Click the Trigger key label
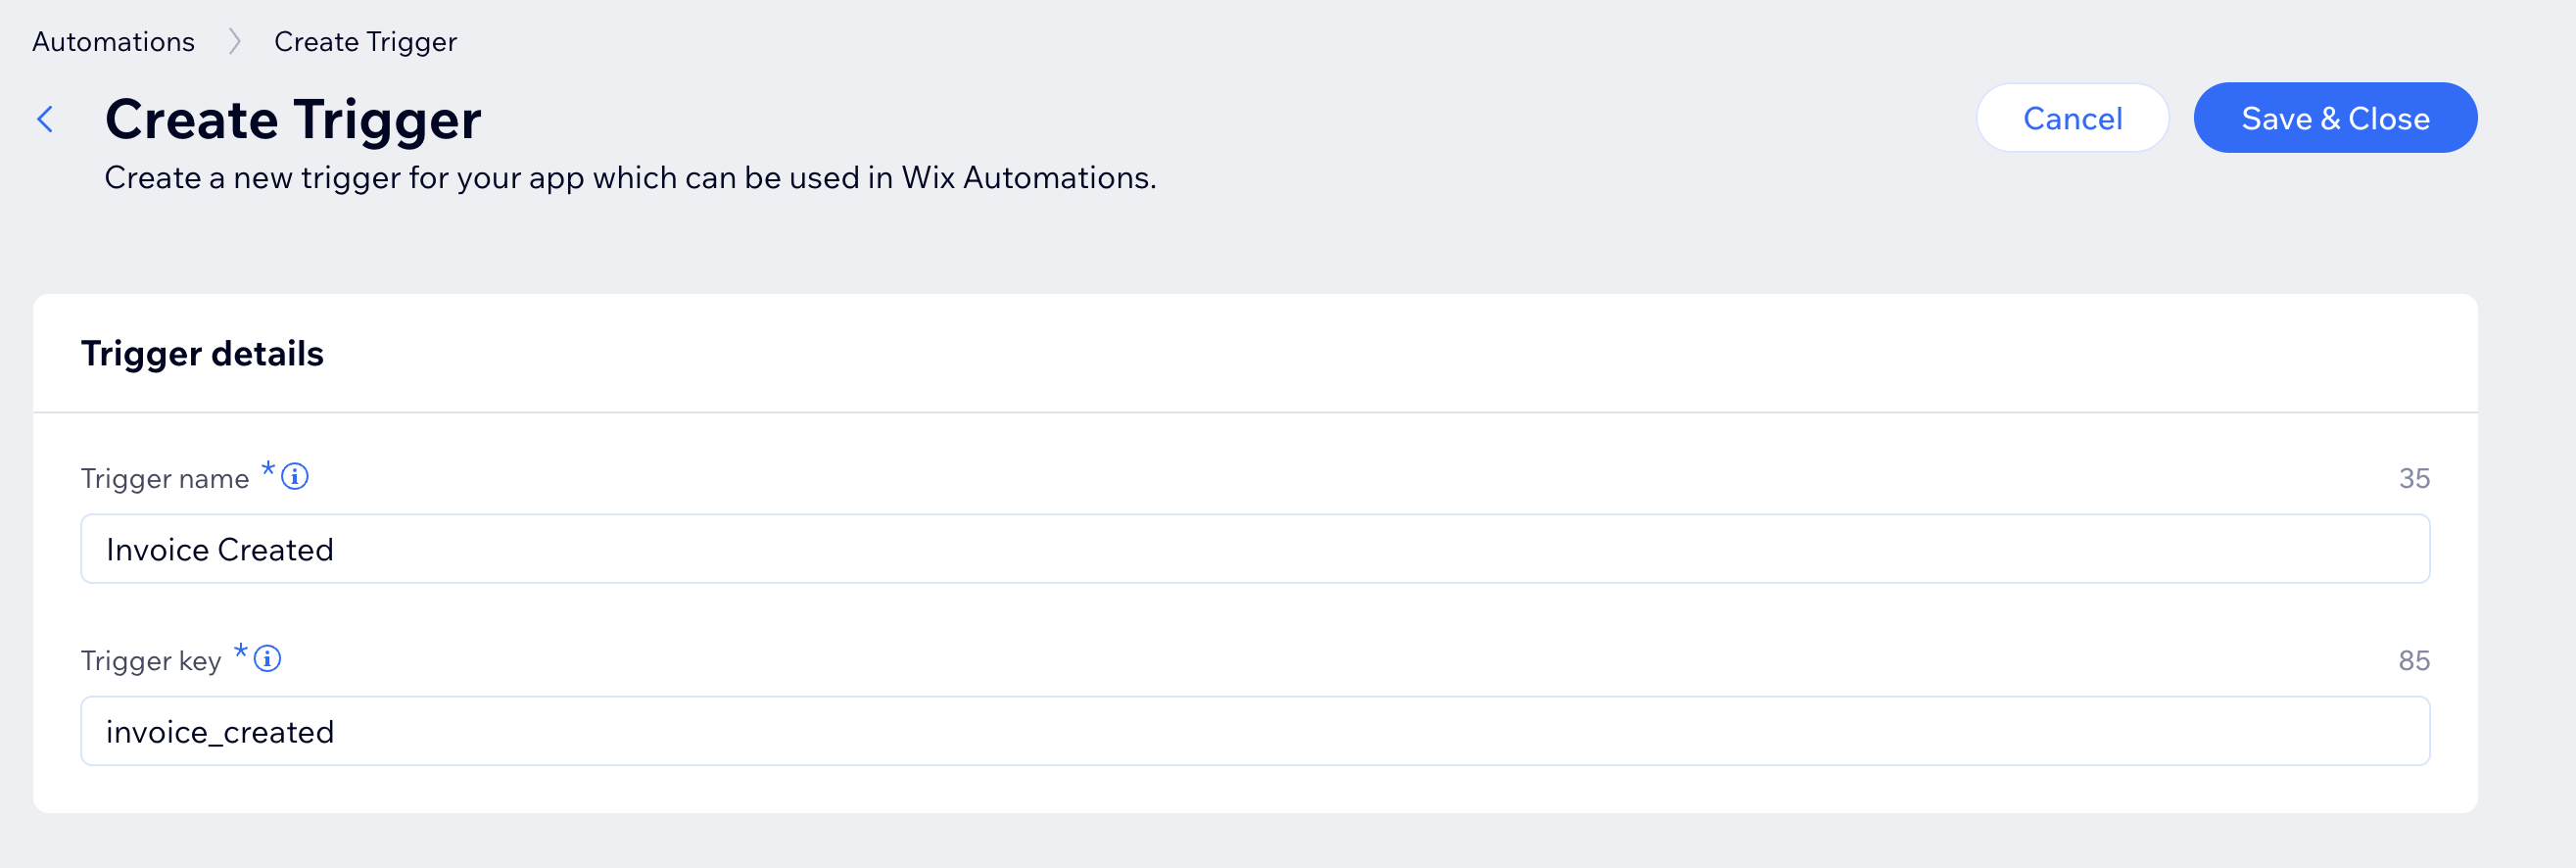Viewport: 2576px width, 868px height. click(x=151, y=661)
